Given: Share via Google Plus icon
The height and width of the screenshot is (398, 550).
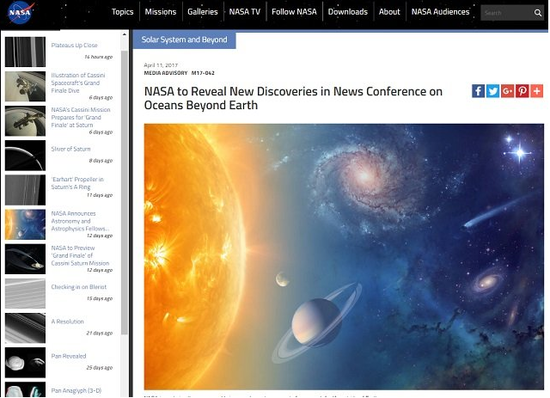Looking at the screenshot, I should 507,91.
